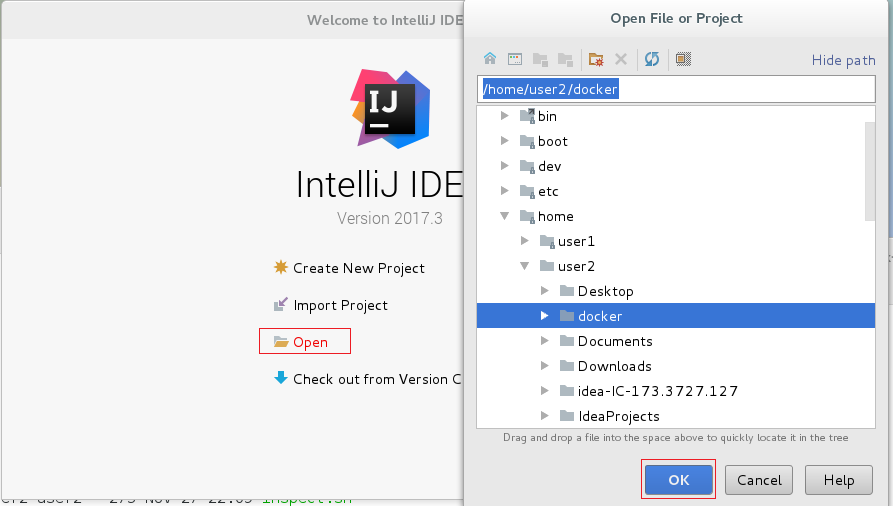
Task: Click the Create New Project star icon
Action: [x=281, y=267]
